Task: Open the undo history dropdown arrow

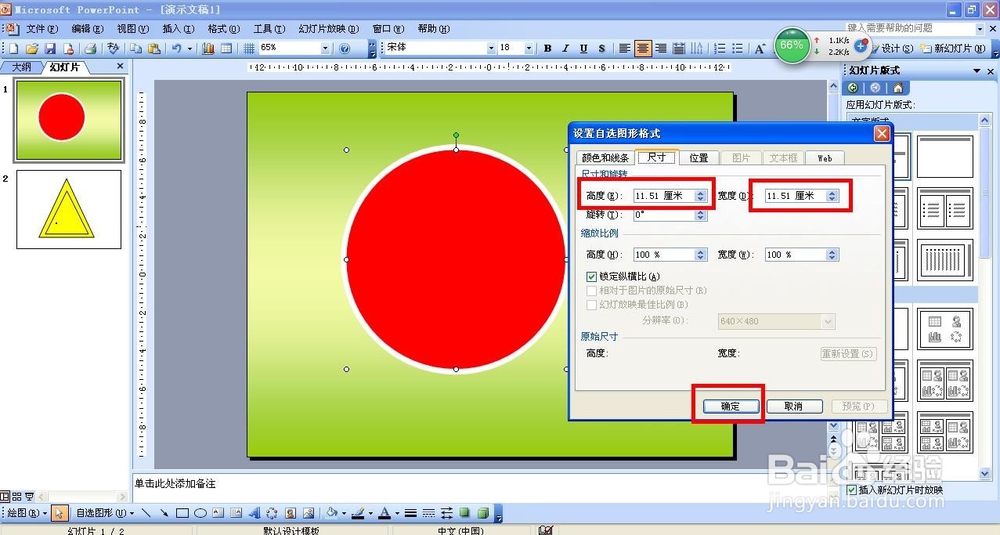Action: 189,48
